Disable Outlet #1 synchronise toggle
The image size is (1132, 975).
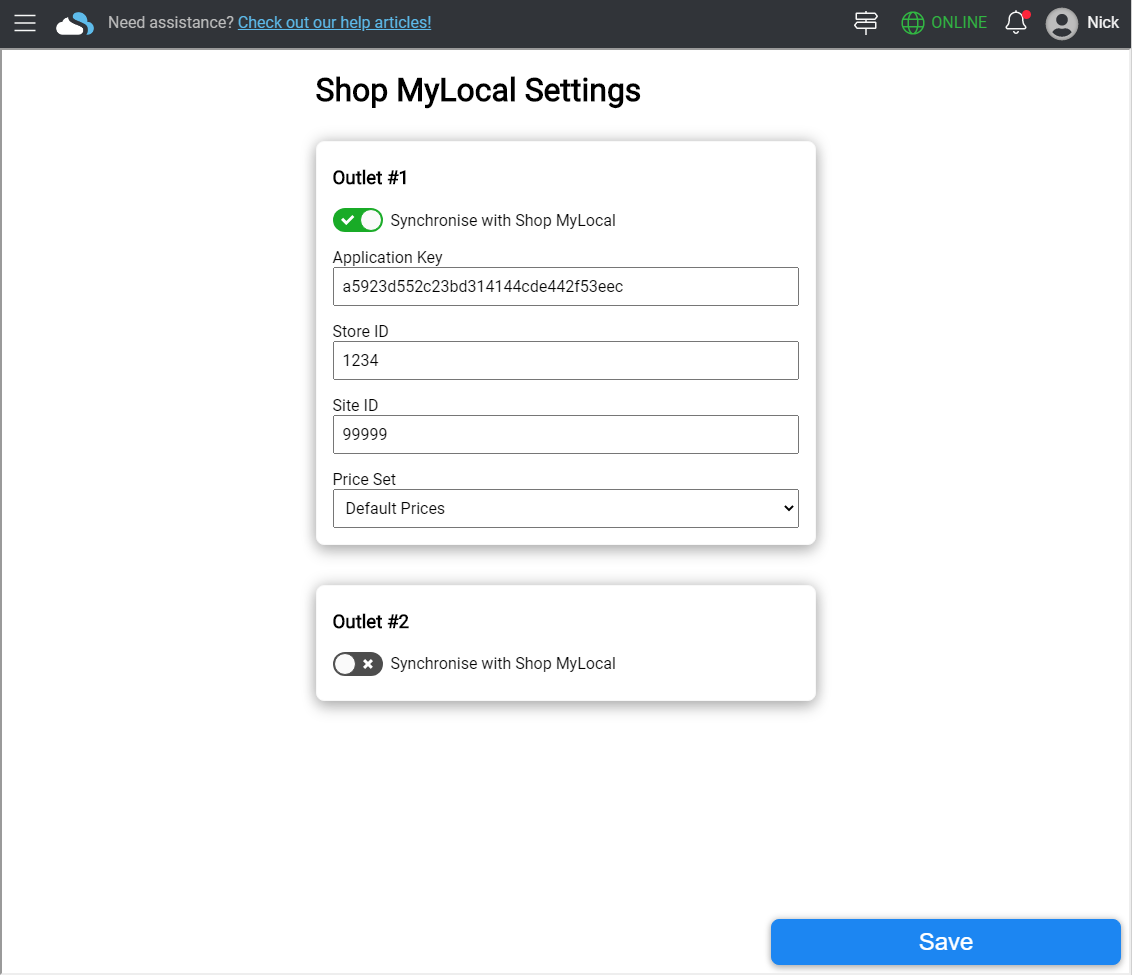tap(357, 220)
